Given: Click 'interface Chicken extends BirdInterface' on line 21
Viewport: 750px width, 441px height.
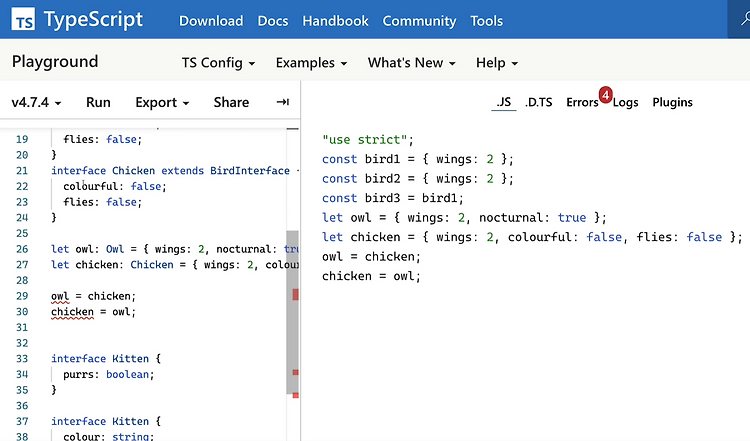Looking at the screenshot, I should pyautogui.click(x=170, y=171).
